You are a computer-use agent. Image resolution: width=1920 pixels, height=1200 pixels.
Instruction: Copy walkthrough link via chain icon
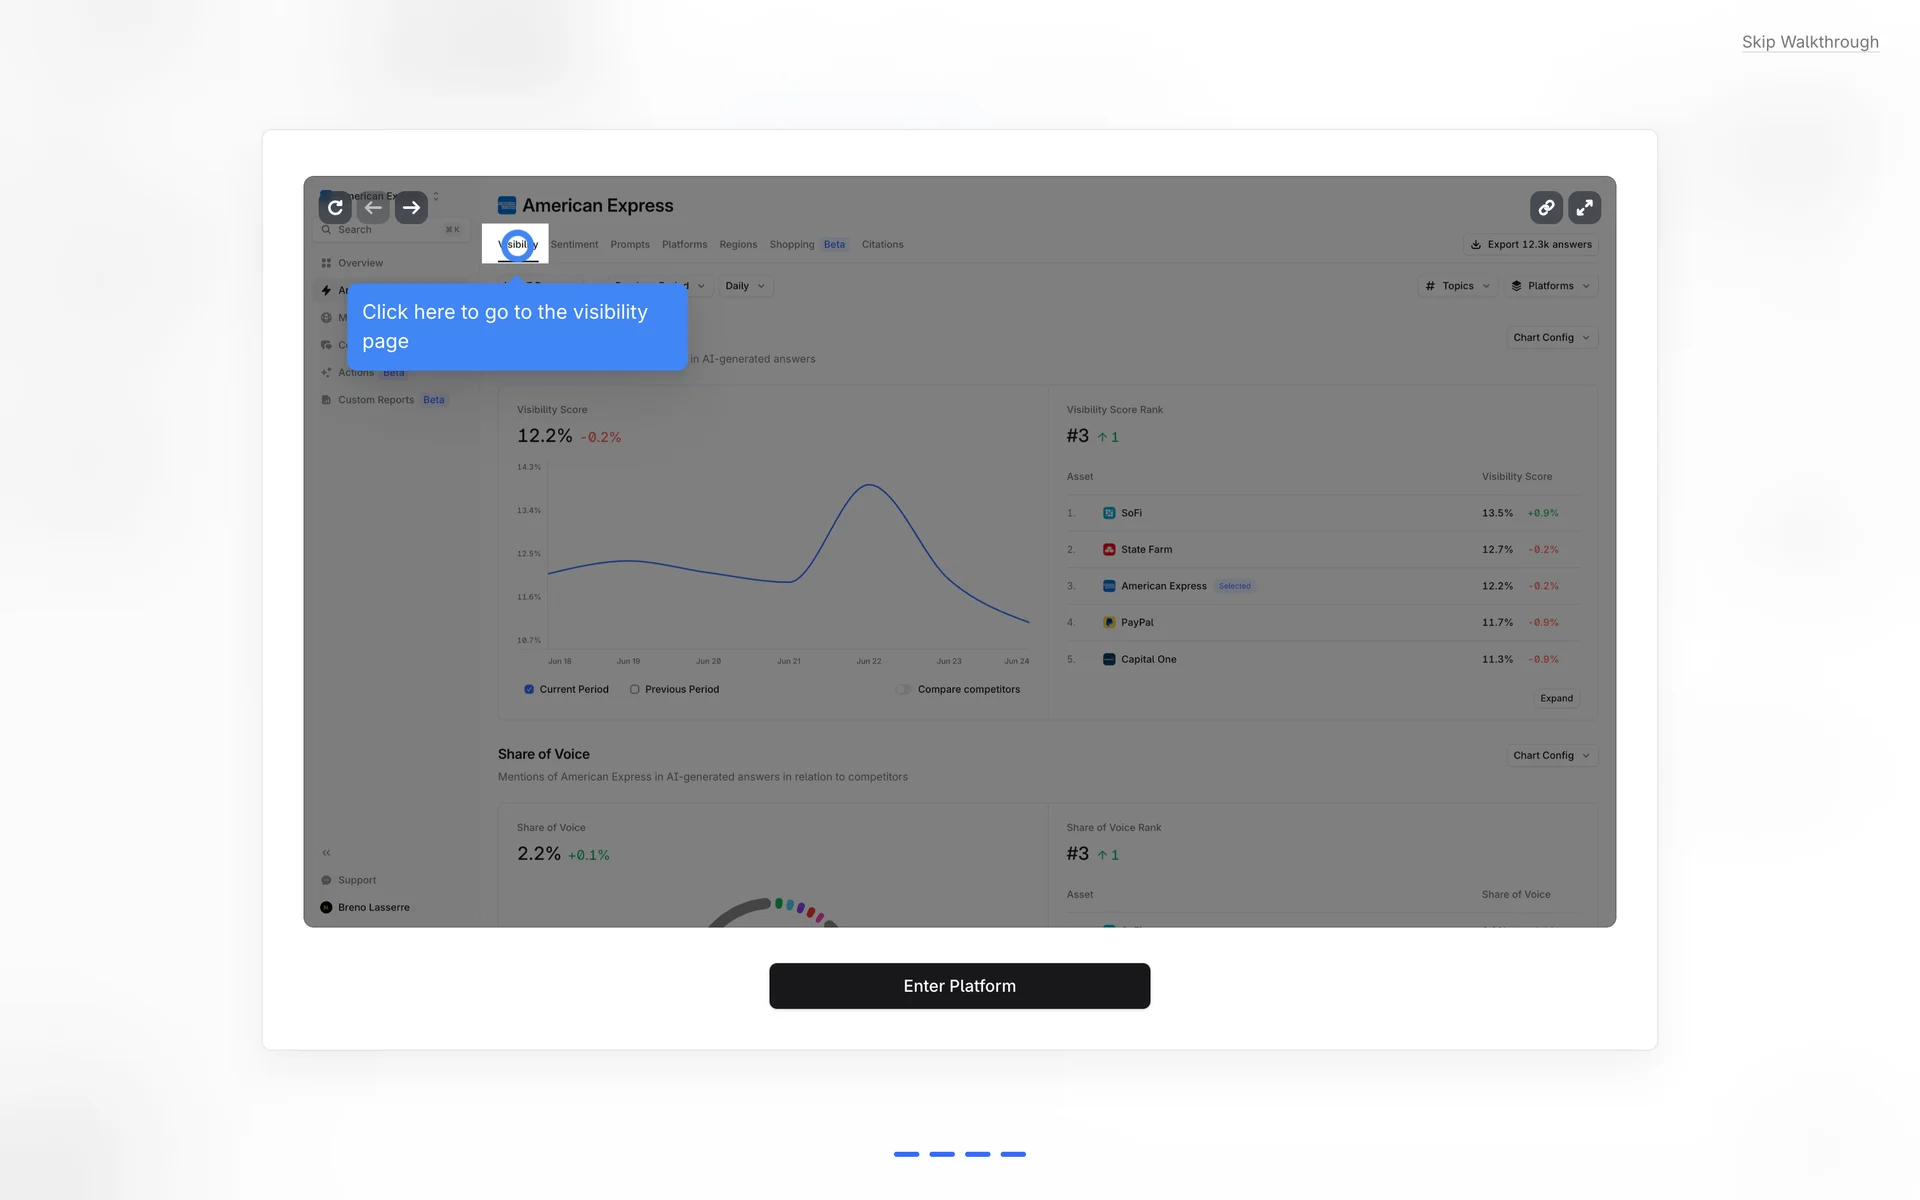click(x=1546, y=208)
